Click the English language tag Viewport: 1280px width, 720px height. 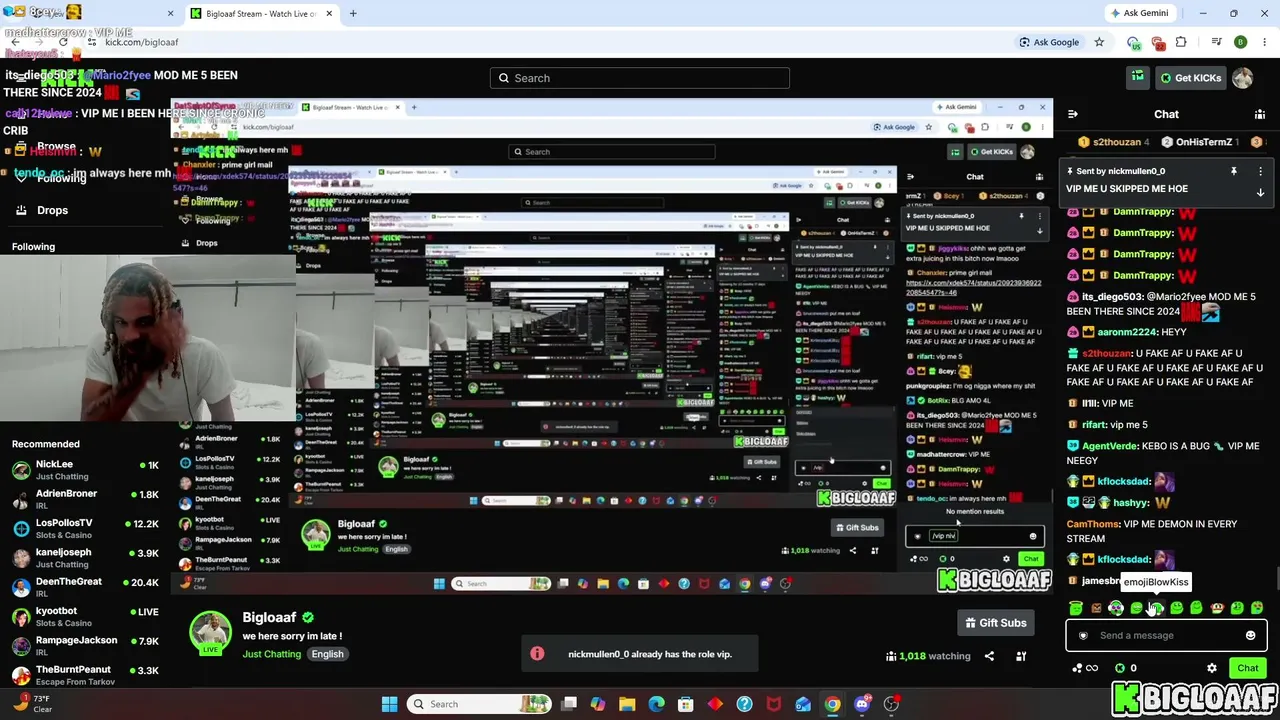tap(327, 654)
